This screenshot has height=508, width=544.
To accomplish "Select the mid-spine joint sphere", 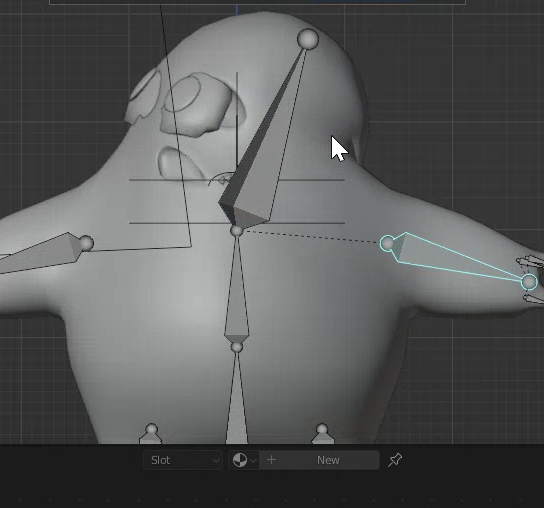I will click(x=237, y=347).
